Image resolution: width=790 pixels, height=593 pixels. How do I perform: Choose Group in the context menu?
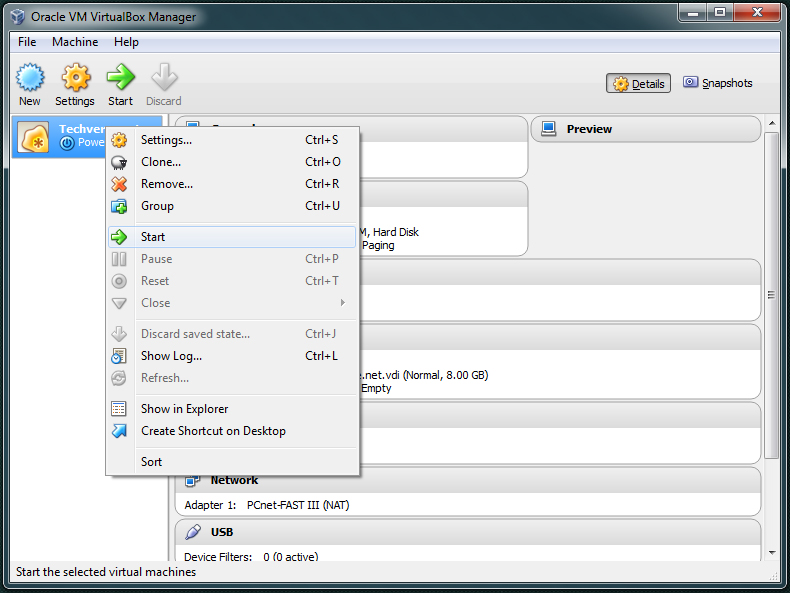pos(232,206)
